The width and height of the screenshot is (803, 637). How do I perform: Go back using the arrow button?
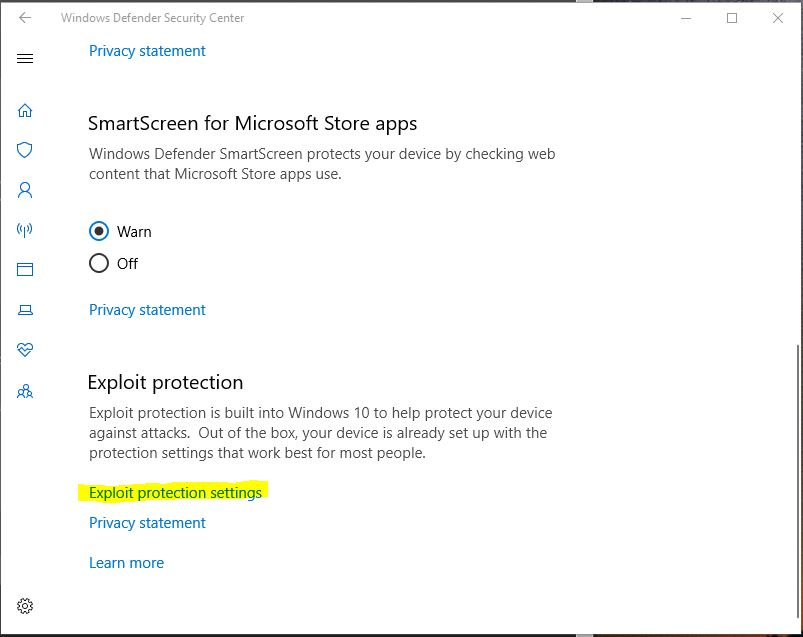[25, 18]
